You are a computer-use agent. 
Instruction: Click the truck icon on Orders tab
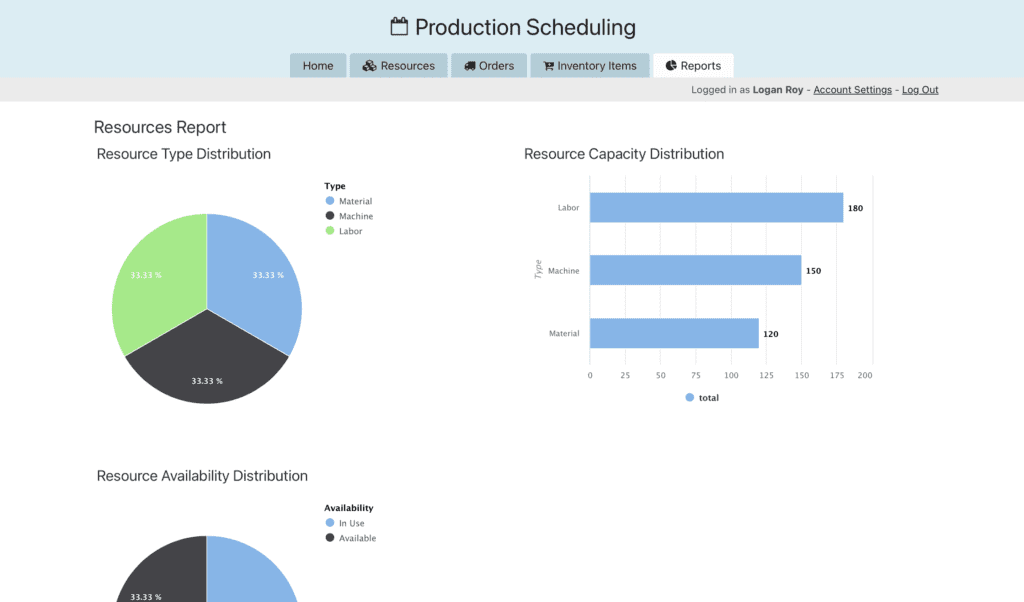pyautogui.click(x=470, y=66)
